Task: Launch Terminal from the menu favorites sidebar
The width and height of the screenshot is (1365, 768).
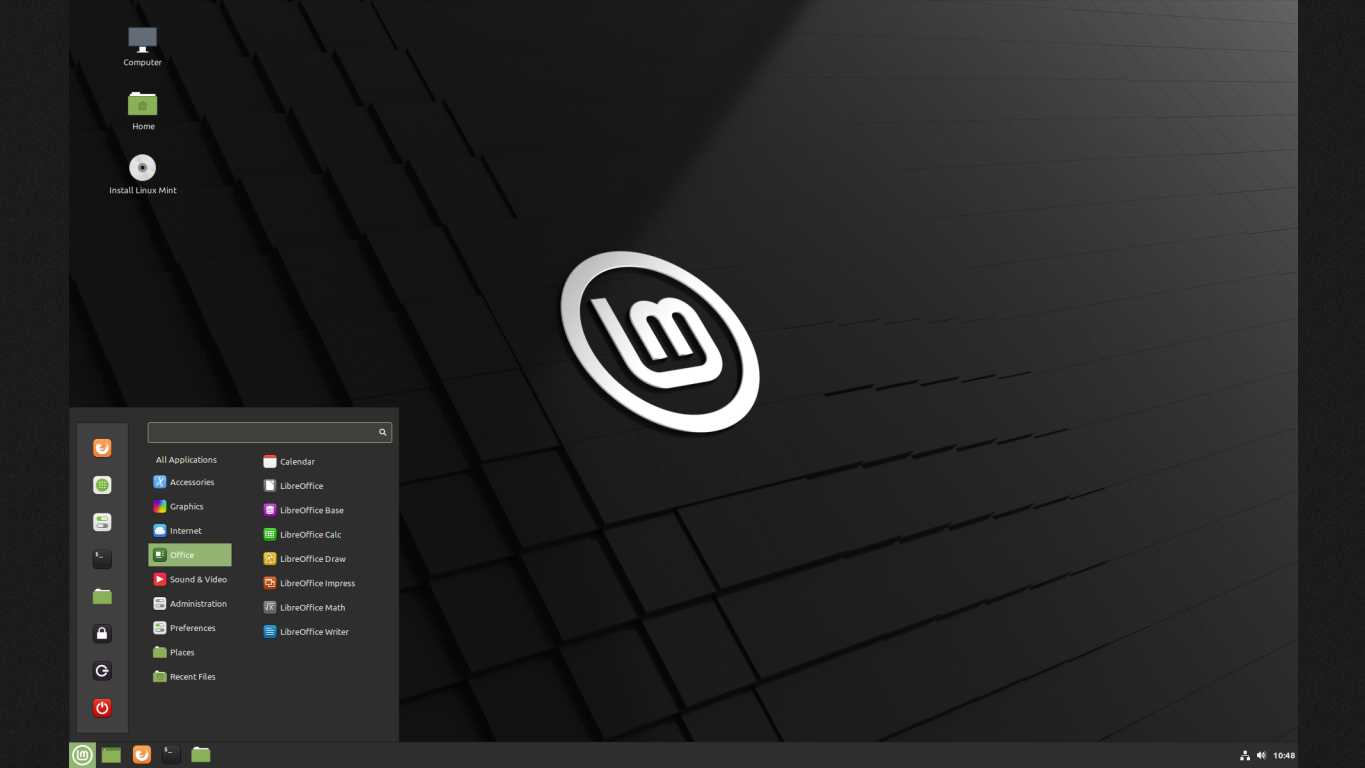Action: tap(102, 559)
